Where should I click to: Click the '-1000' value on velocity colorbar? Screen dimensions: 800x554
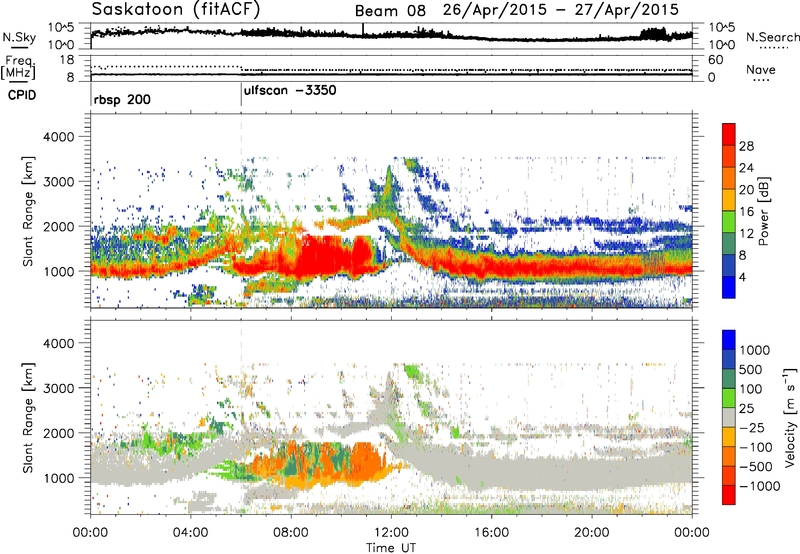pos(760,486)
